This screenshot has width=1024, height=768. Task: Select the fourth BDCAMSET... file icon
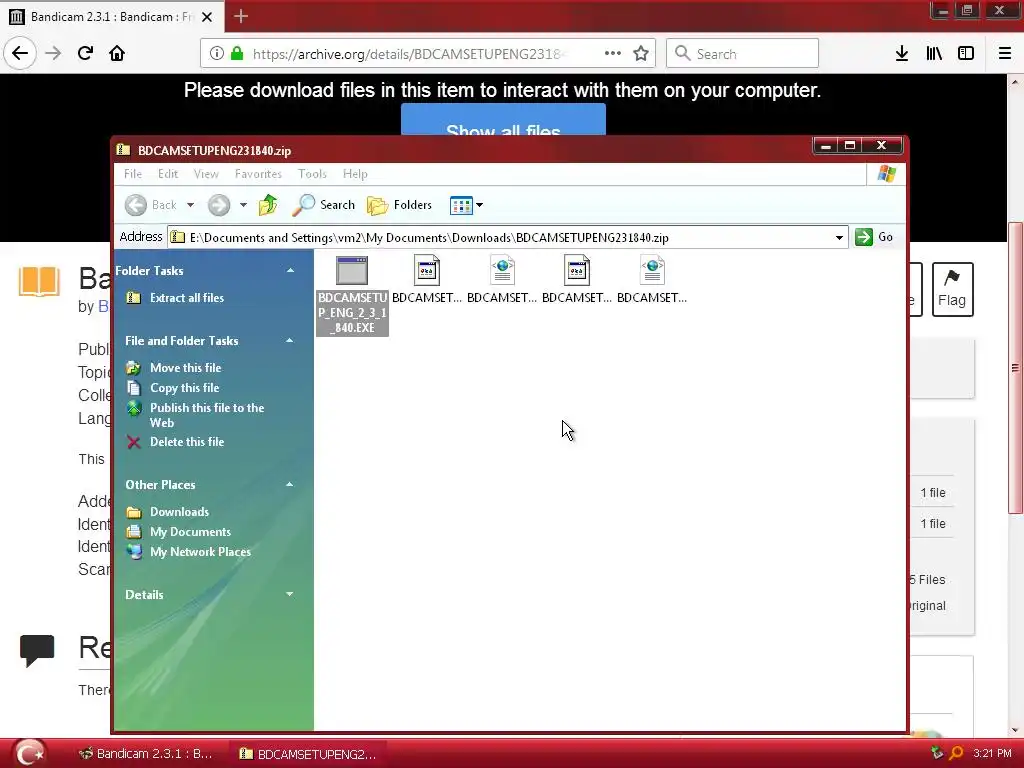[577, 270]
